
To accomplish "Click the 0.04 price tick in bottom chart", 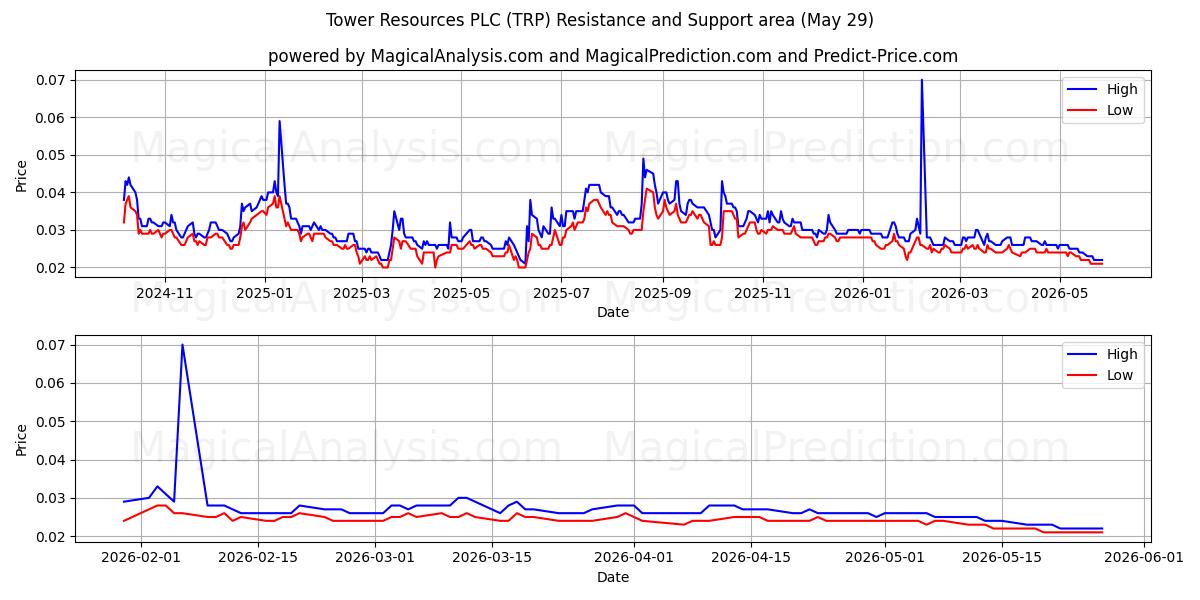I will click(51, 460).
